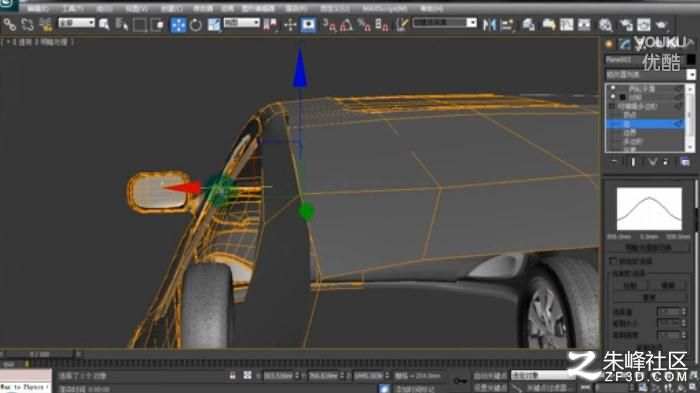Open the Mirror tool in the toolbar
This screenshot has height=393, width=700.
coord(489,25)
